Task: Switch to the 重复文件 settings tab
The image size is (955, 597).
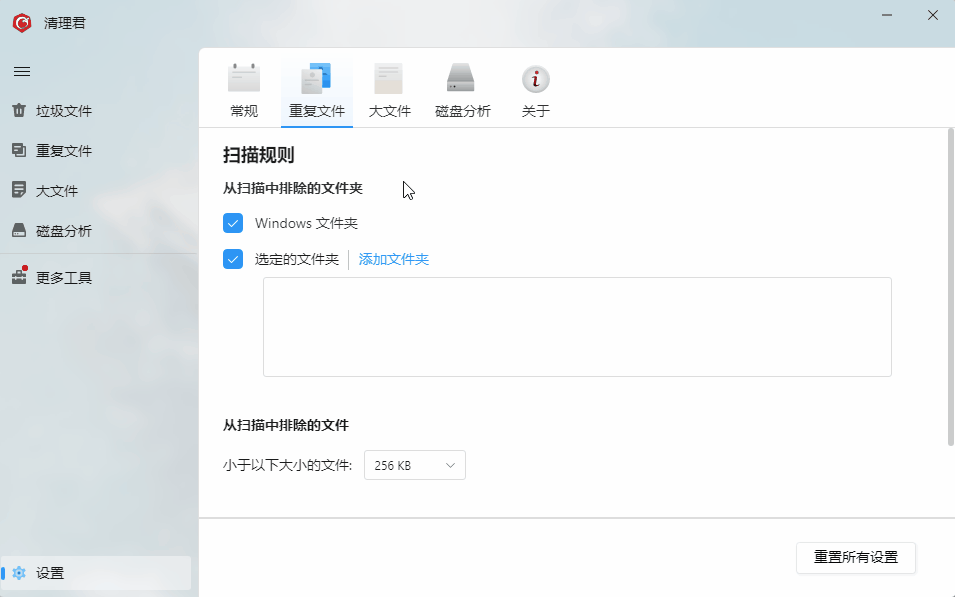Action: pos(317,91)
